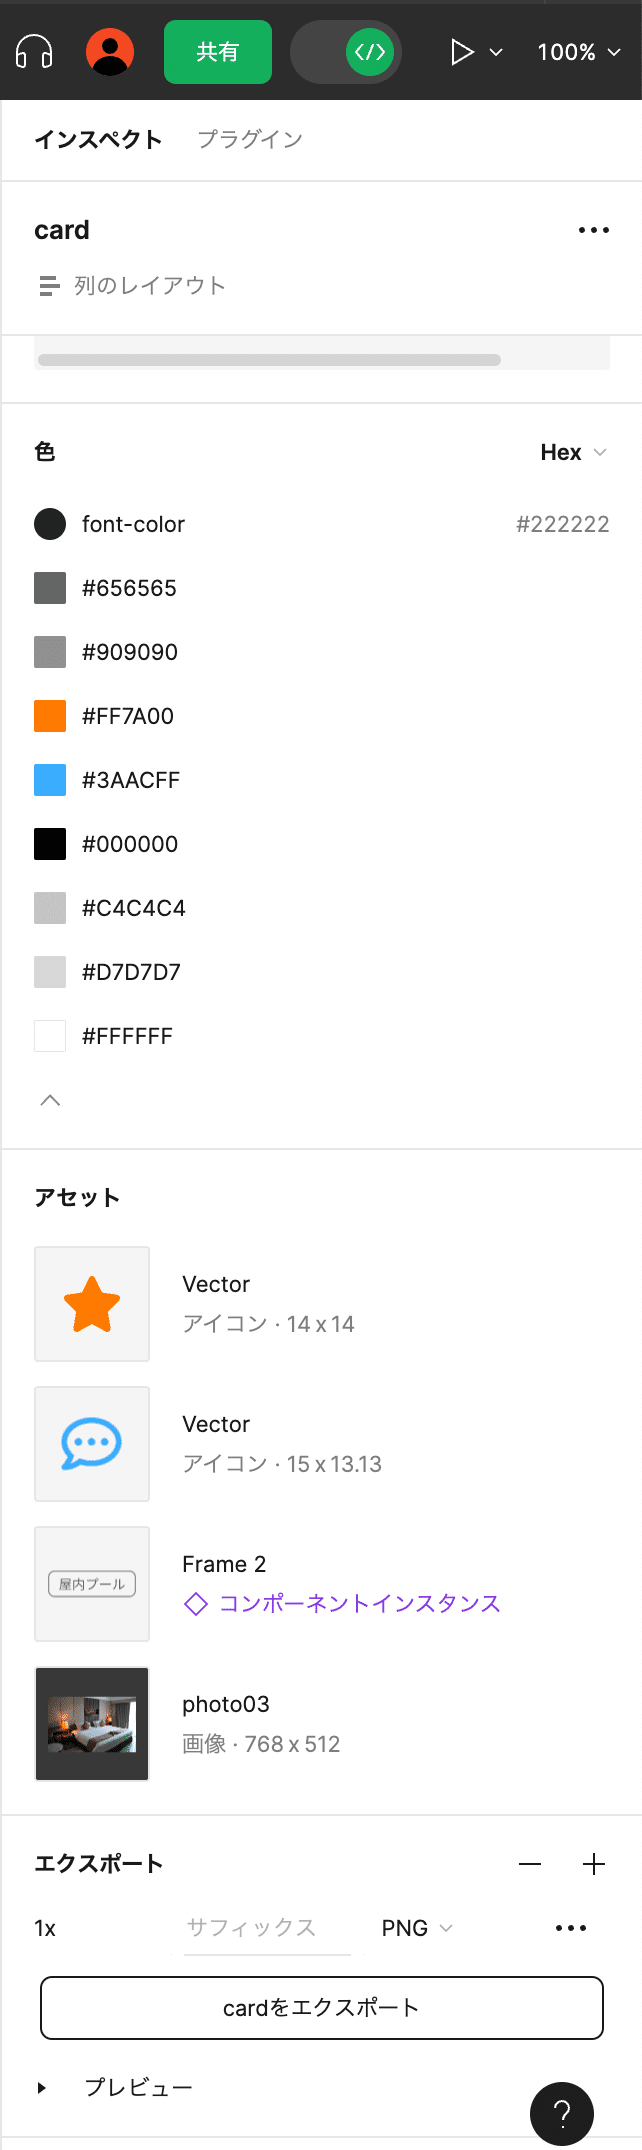The image size is (642, 2150).
Task: Click the photo03 image thumbnail
Action: pyautogui.click(x=91, y=1724)
